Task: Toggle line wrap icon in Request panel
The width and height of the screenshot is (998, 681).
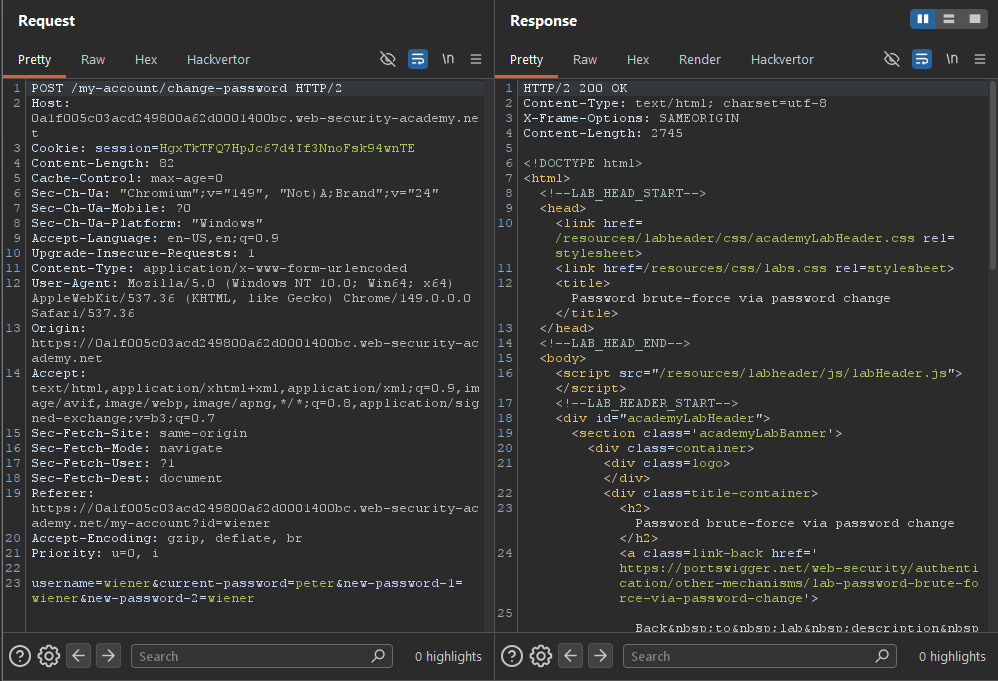Action: click(418, 59)
